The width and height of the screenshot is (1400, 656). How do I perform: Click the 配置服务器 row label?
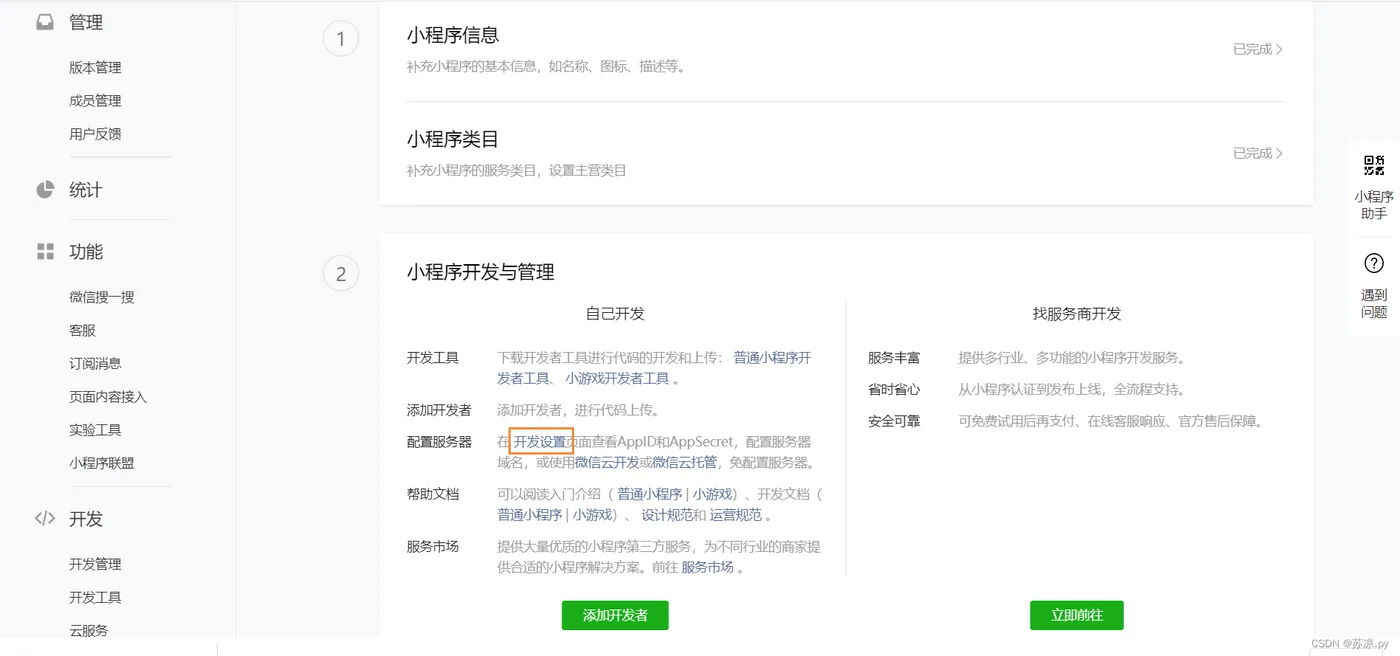click(439, 441)
